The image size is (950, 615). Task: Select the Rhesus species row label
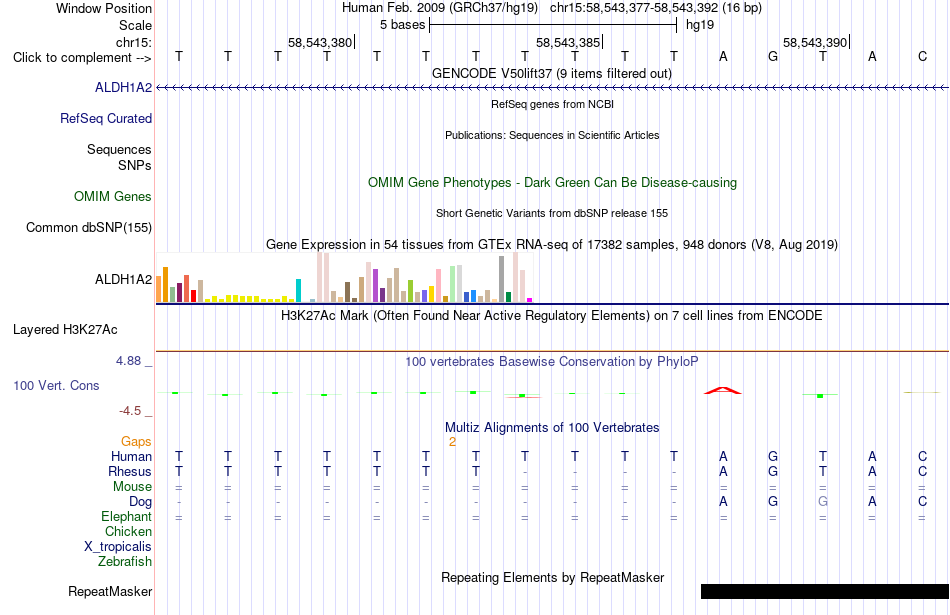pyautogui.click(x=130, y=471)
